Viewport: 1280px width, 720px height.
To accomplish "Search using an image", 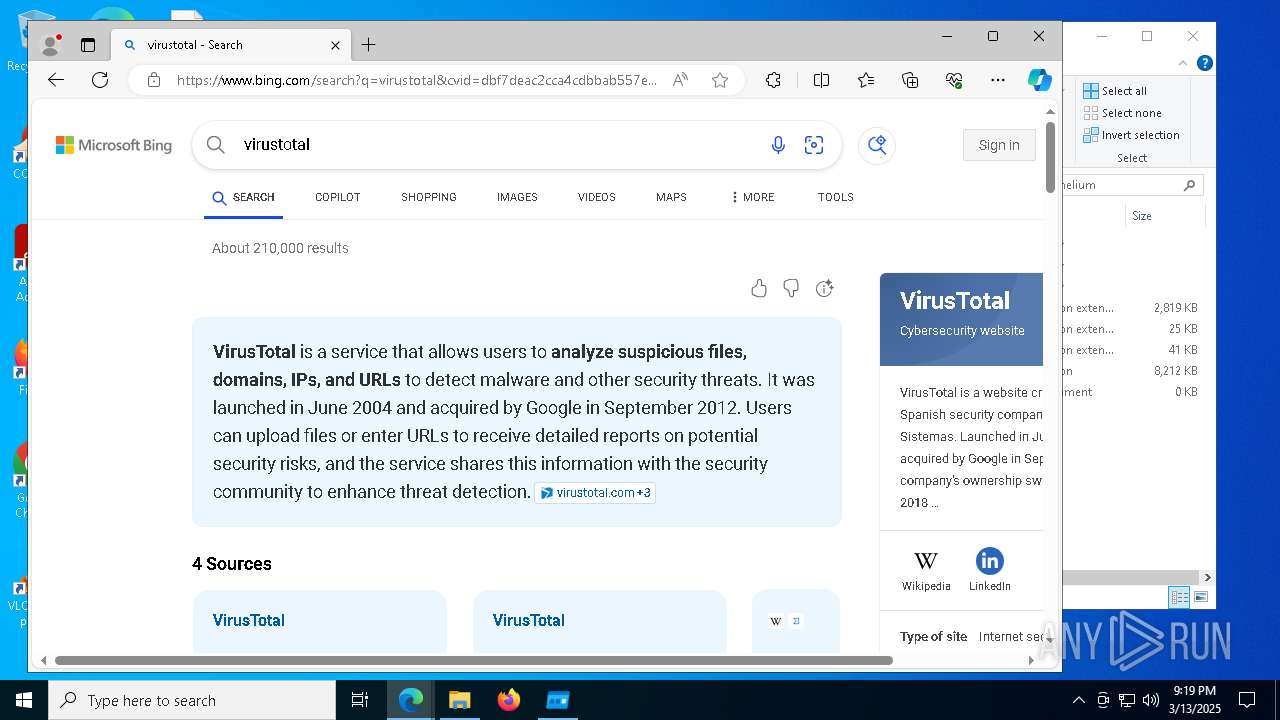I will 814,145.
